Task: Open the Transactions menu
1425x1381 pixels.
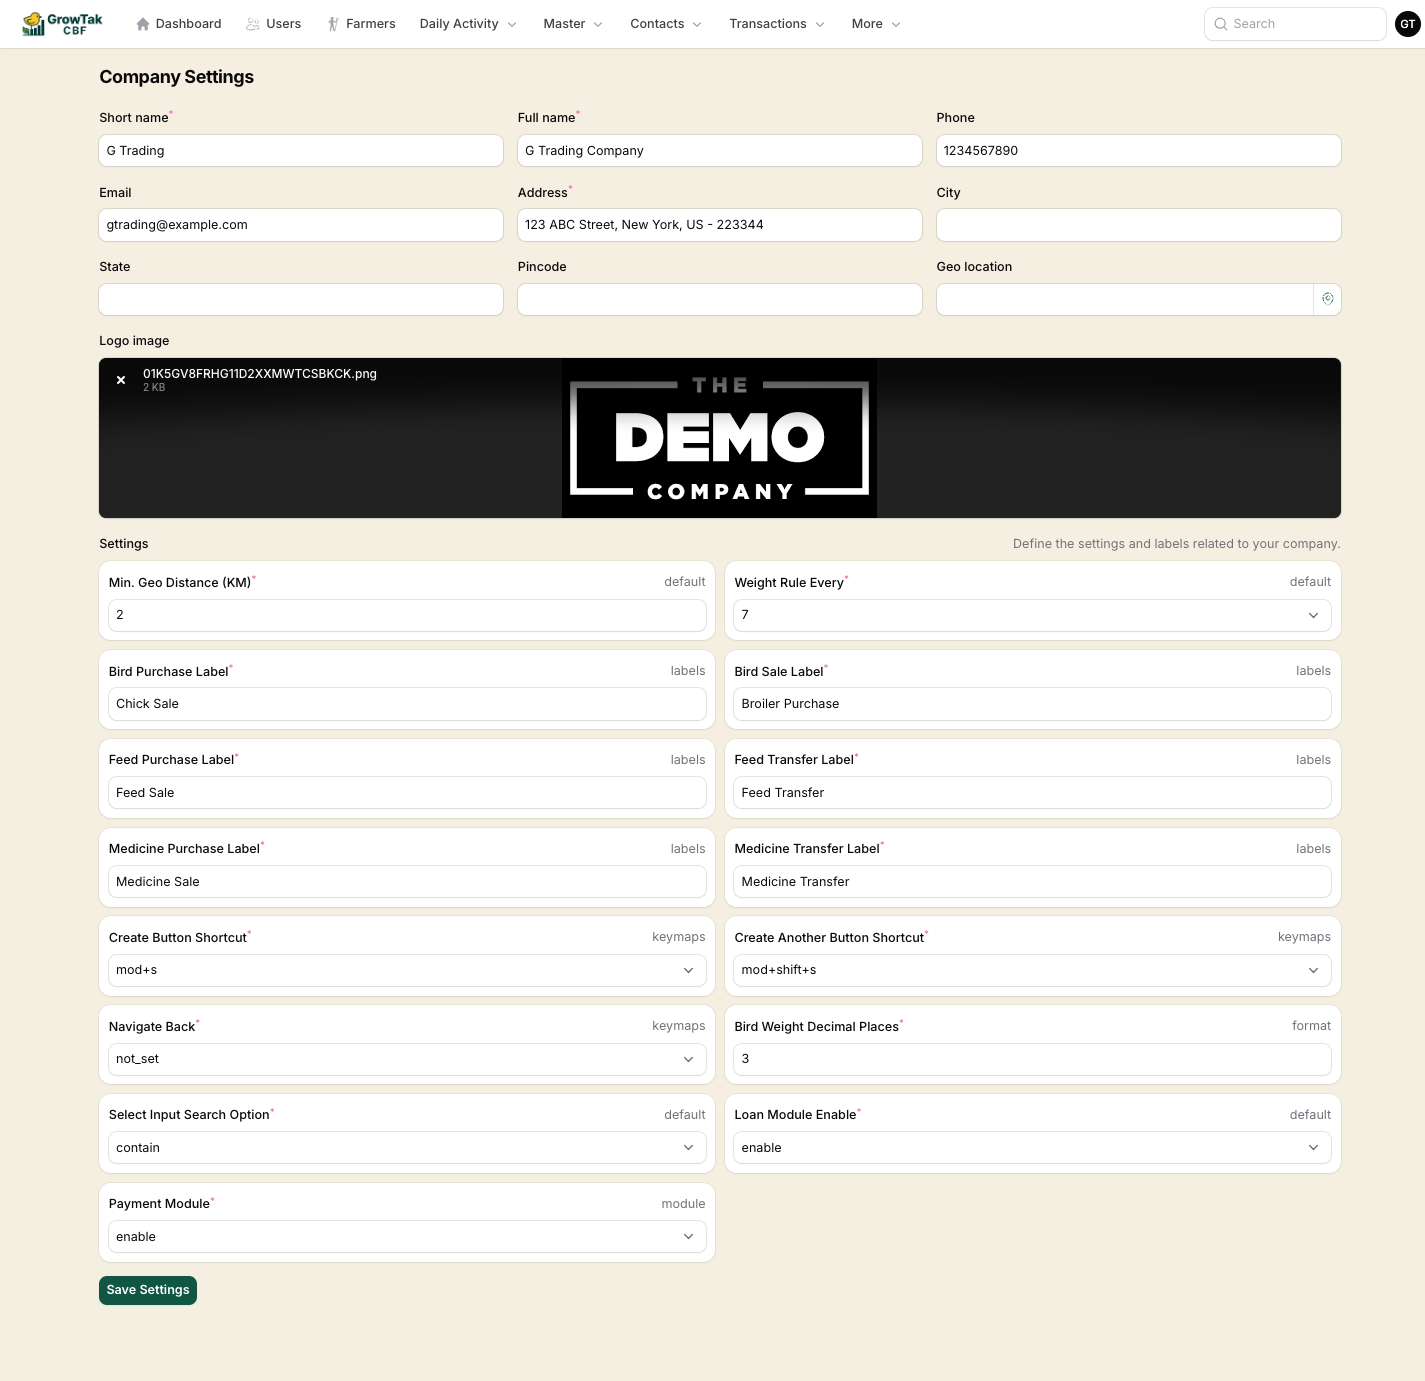Action: 777,24
